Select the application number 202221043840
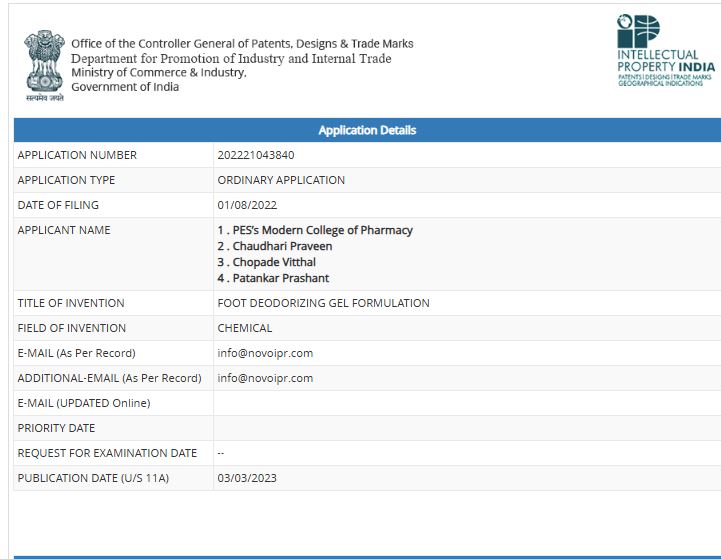Viewport: 721px width, 559px height. (x=256, y=155)
